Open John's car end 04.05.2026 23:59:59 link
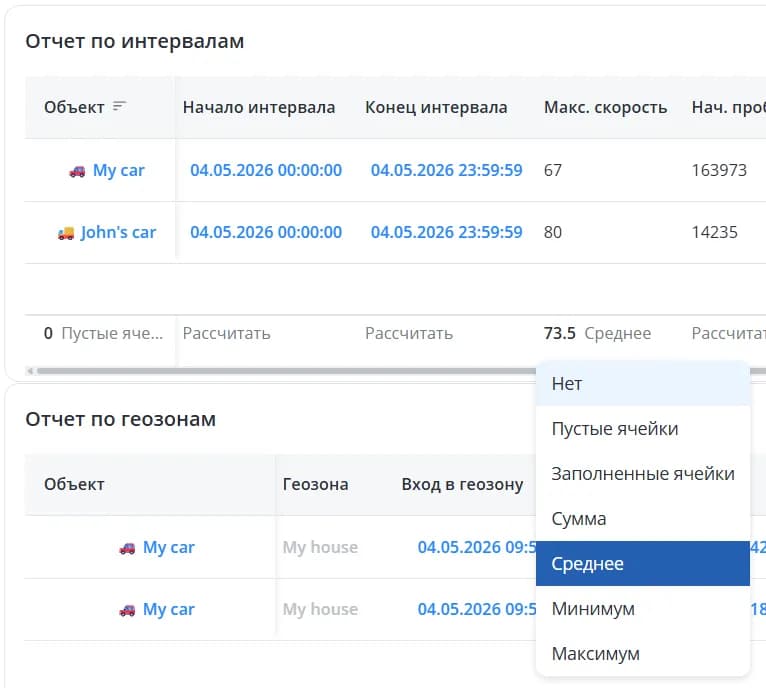 [x=447, y=232]
